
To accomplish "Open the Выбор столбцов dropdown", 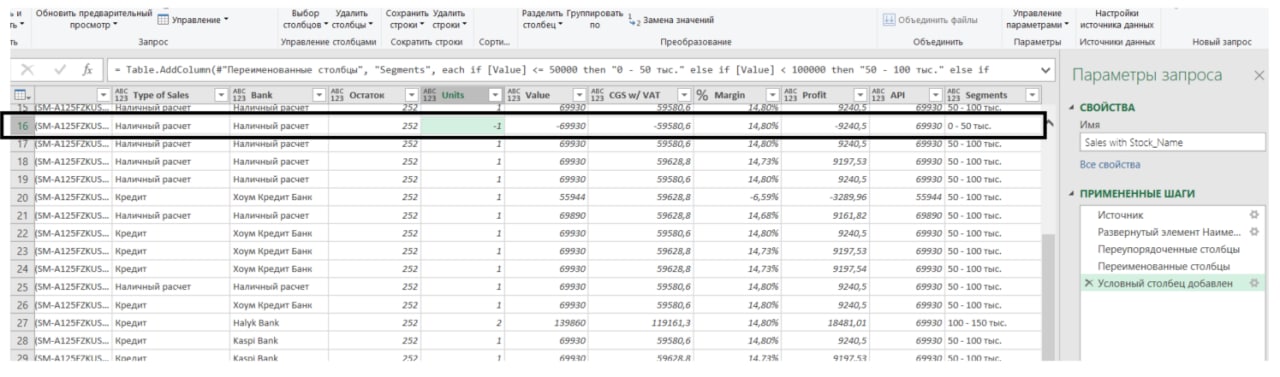I will point(305,19).
